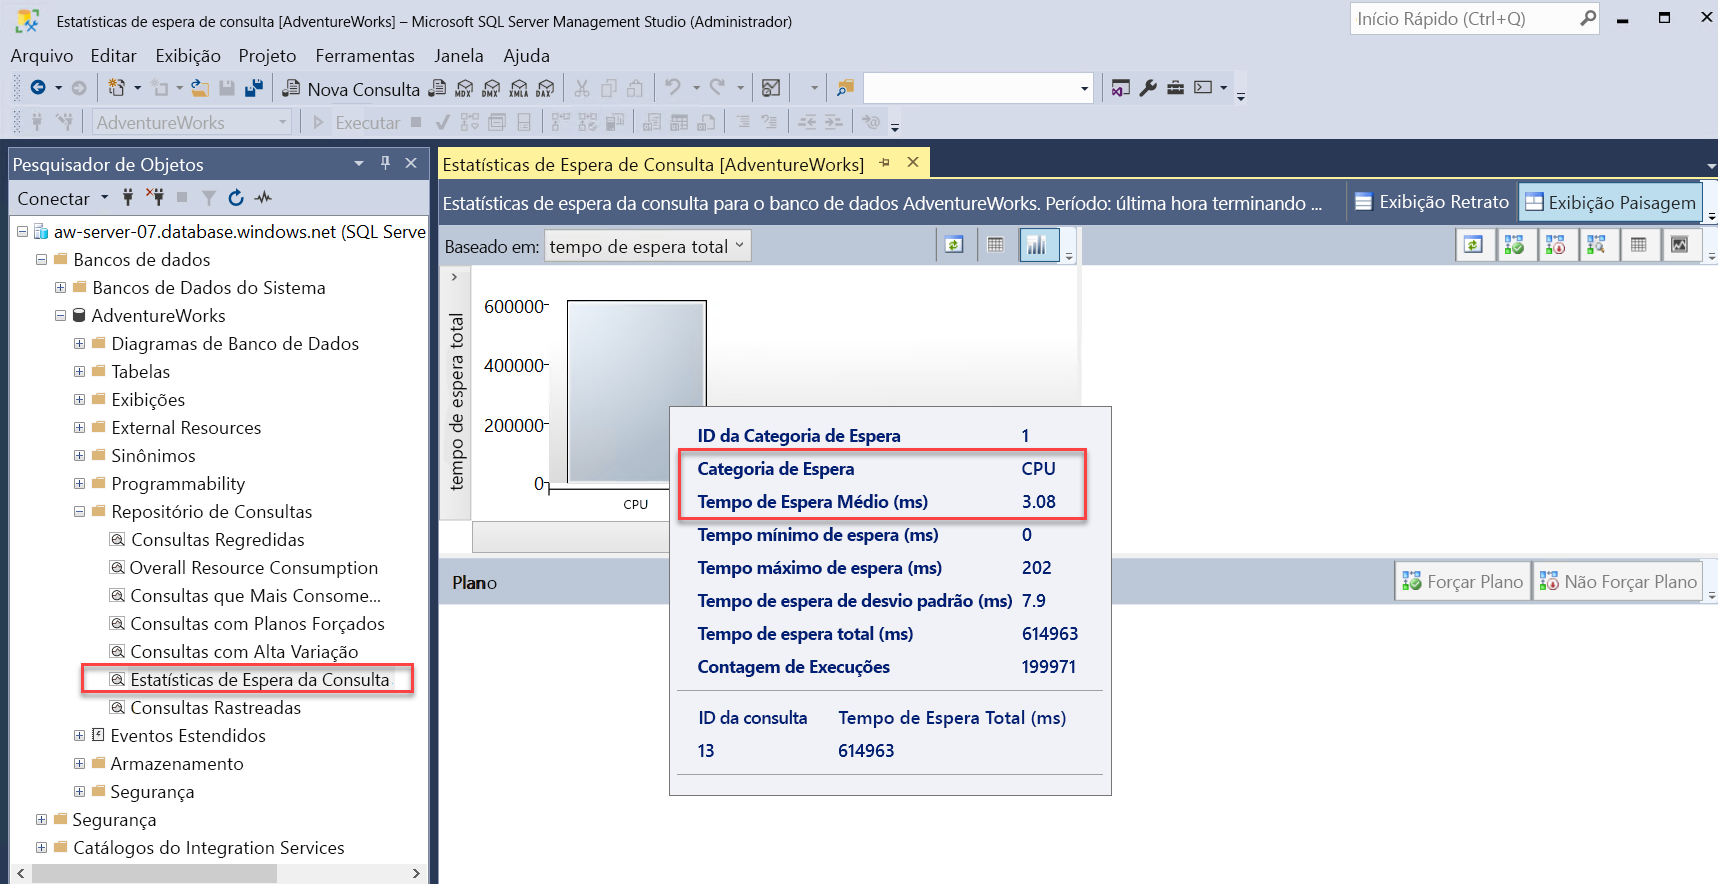
Task: Toggle the bar chart view button
Action: 1038,245
